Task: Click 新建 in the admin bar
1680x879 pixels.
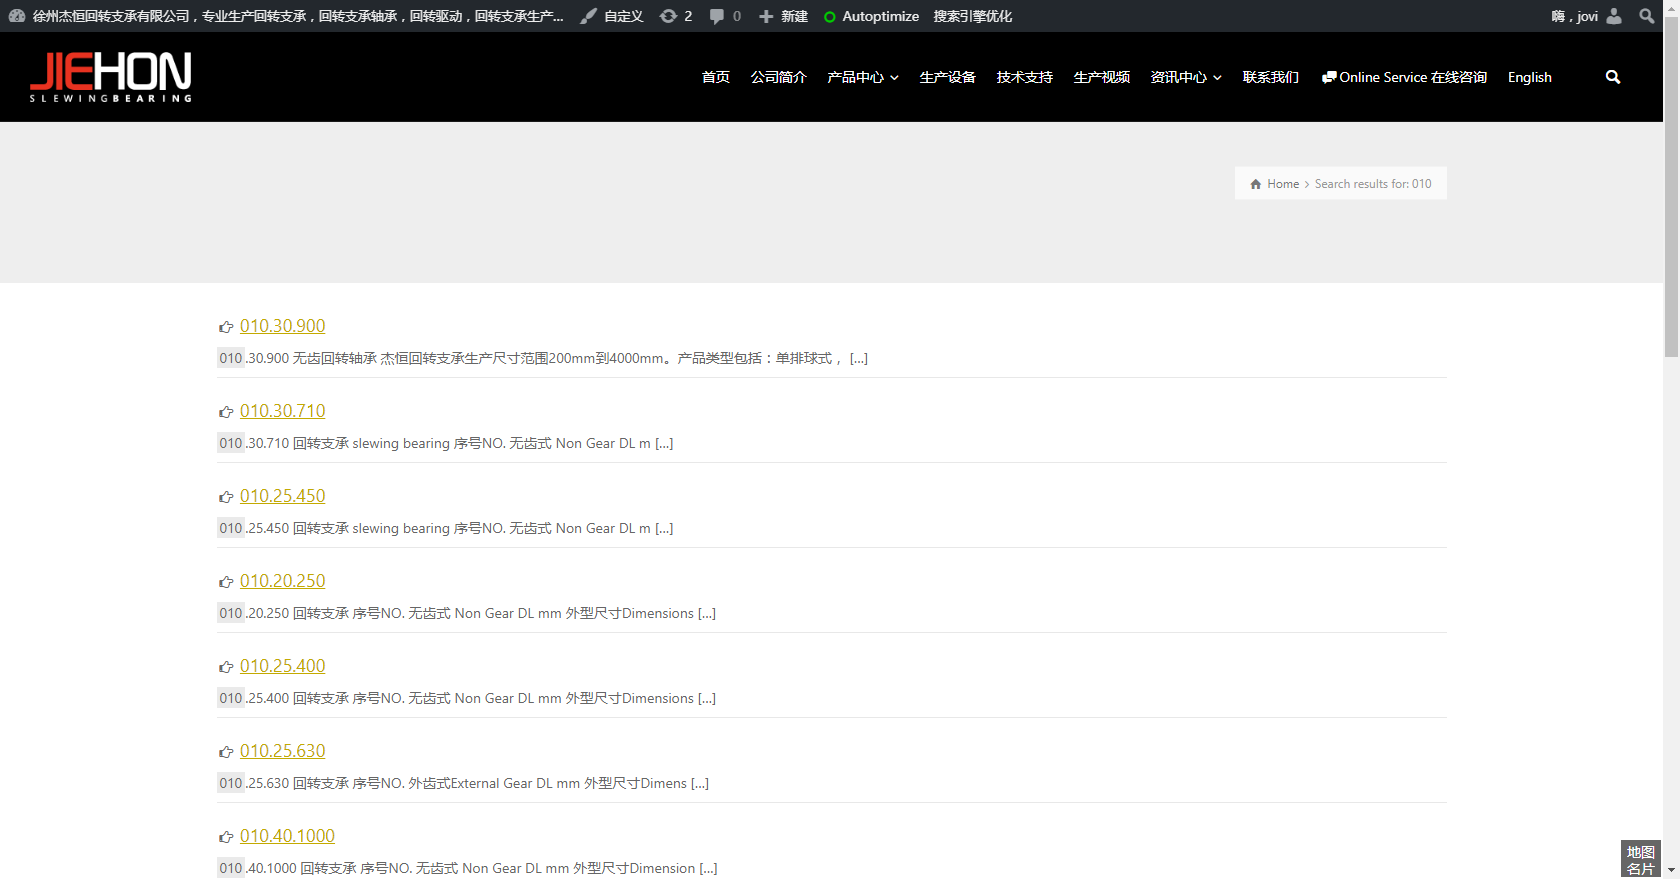Action: coord(794,16)
